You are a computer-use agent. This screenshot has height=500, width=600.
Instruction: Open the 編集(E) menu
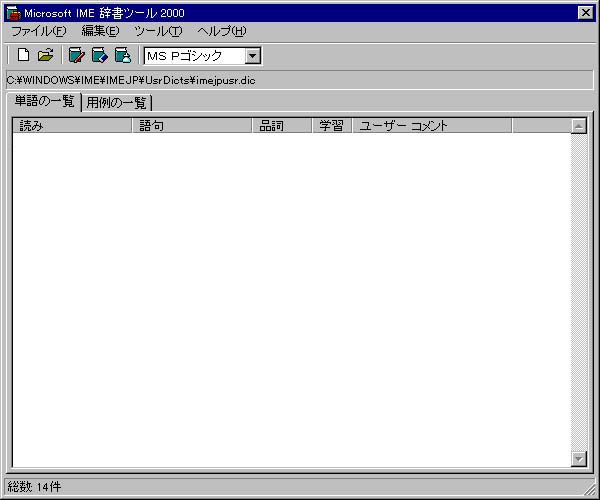[x=100, y=31]
